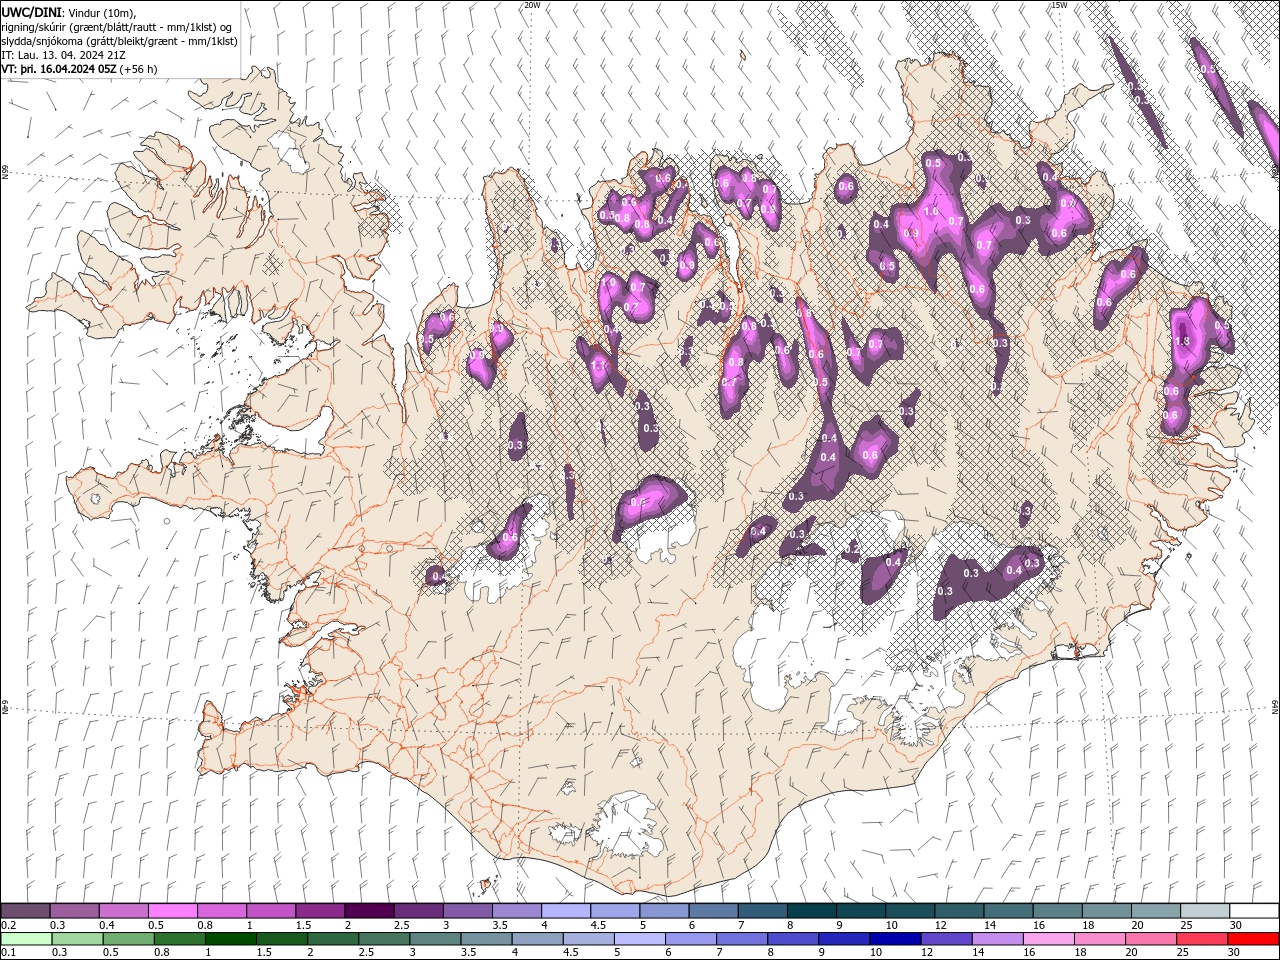1280x960 pixels.
Task: Click the '1.8' snowfall value in east Iceland
Action: click(1181, 341)
